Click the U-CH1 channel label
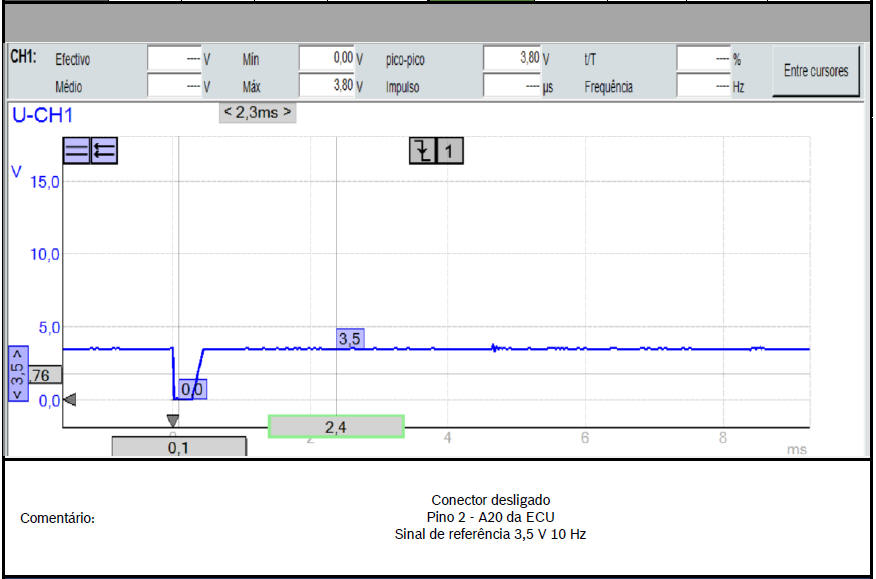The width and height of the screenshot is (876, 579). pyautogui.click(x=42, y=115)
